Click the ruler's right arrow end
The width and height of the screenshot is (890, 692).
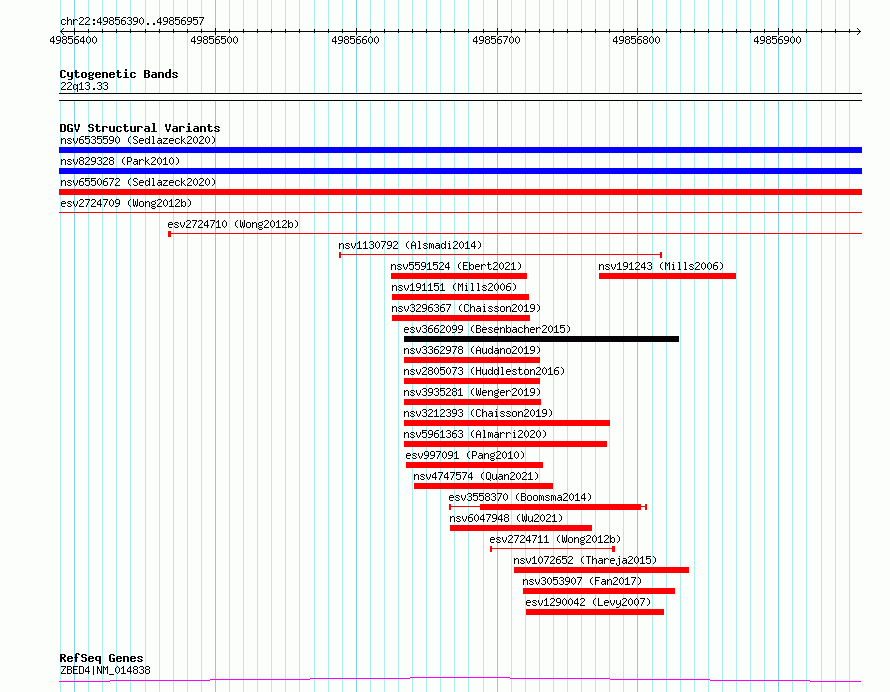pyautogui.click(x=858, y=31)
